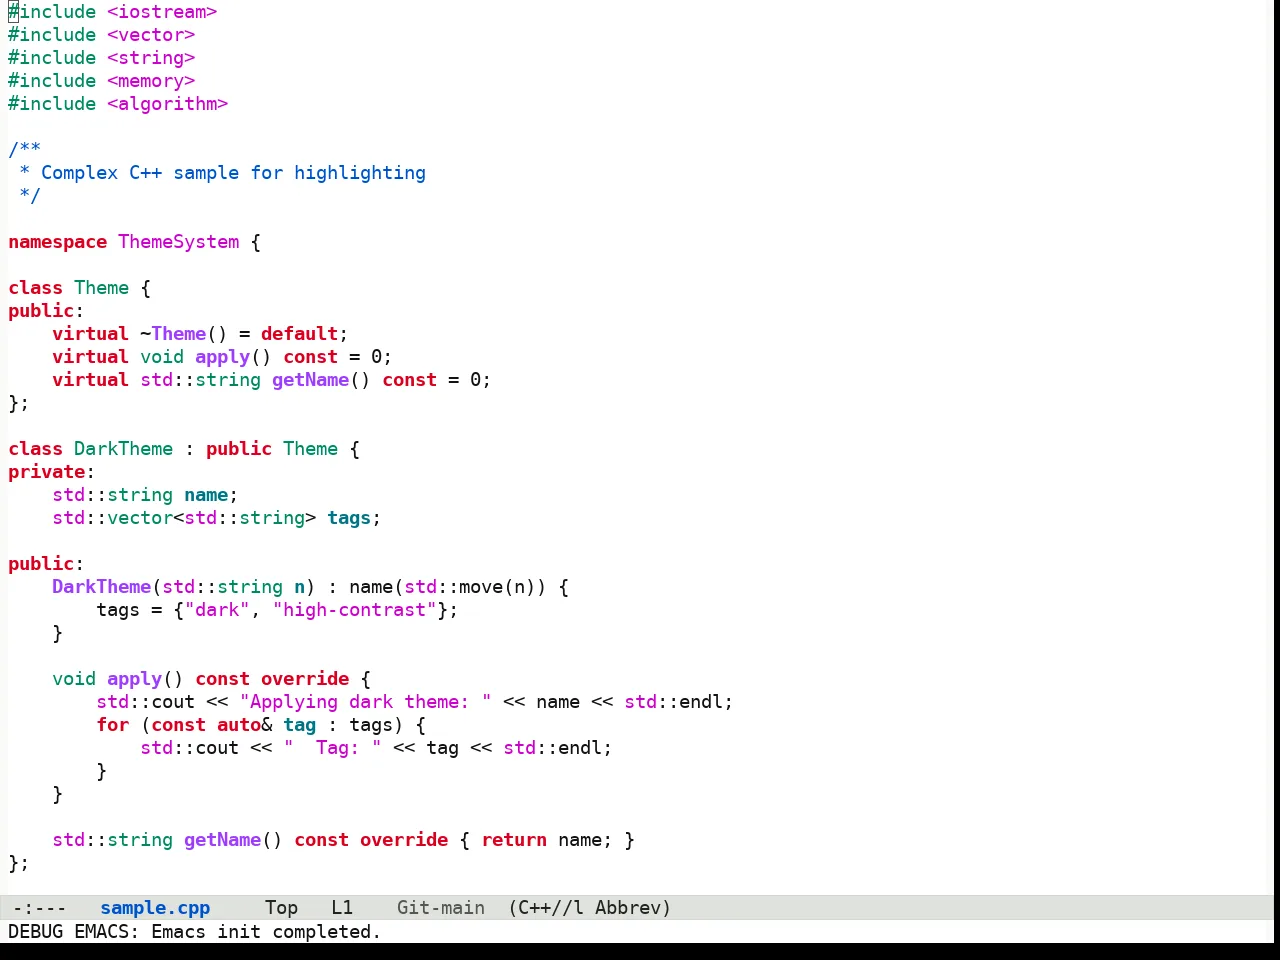
Task: Click the echo area debug message
Action: click(x=195, y=932)
